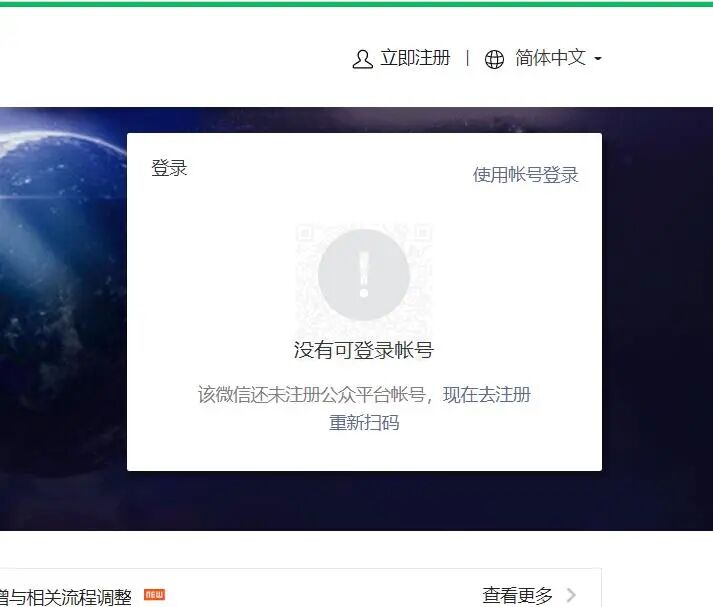Screen dimensions: 713x607
Task: Click the globe language icon
Action: click(x=494, y=59)
